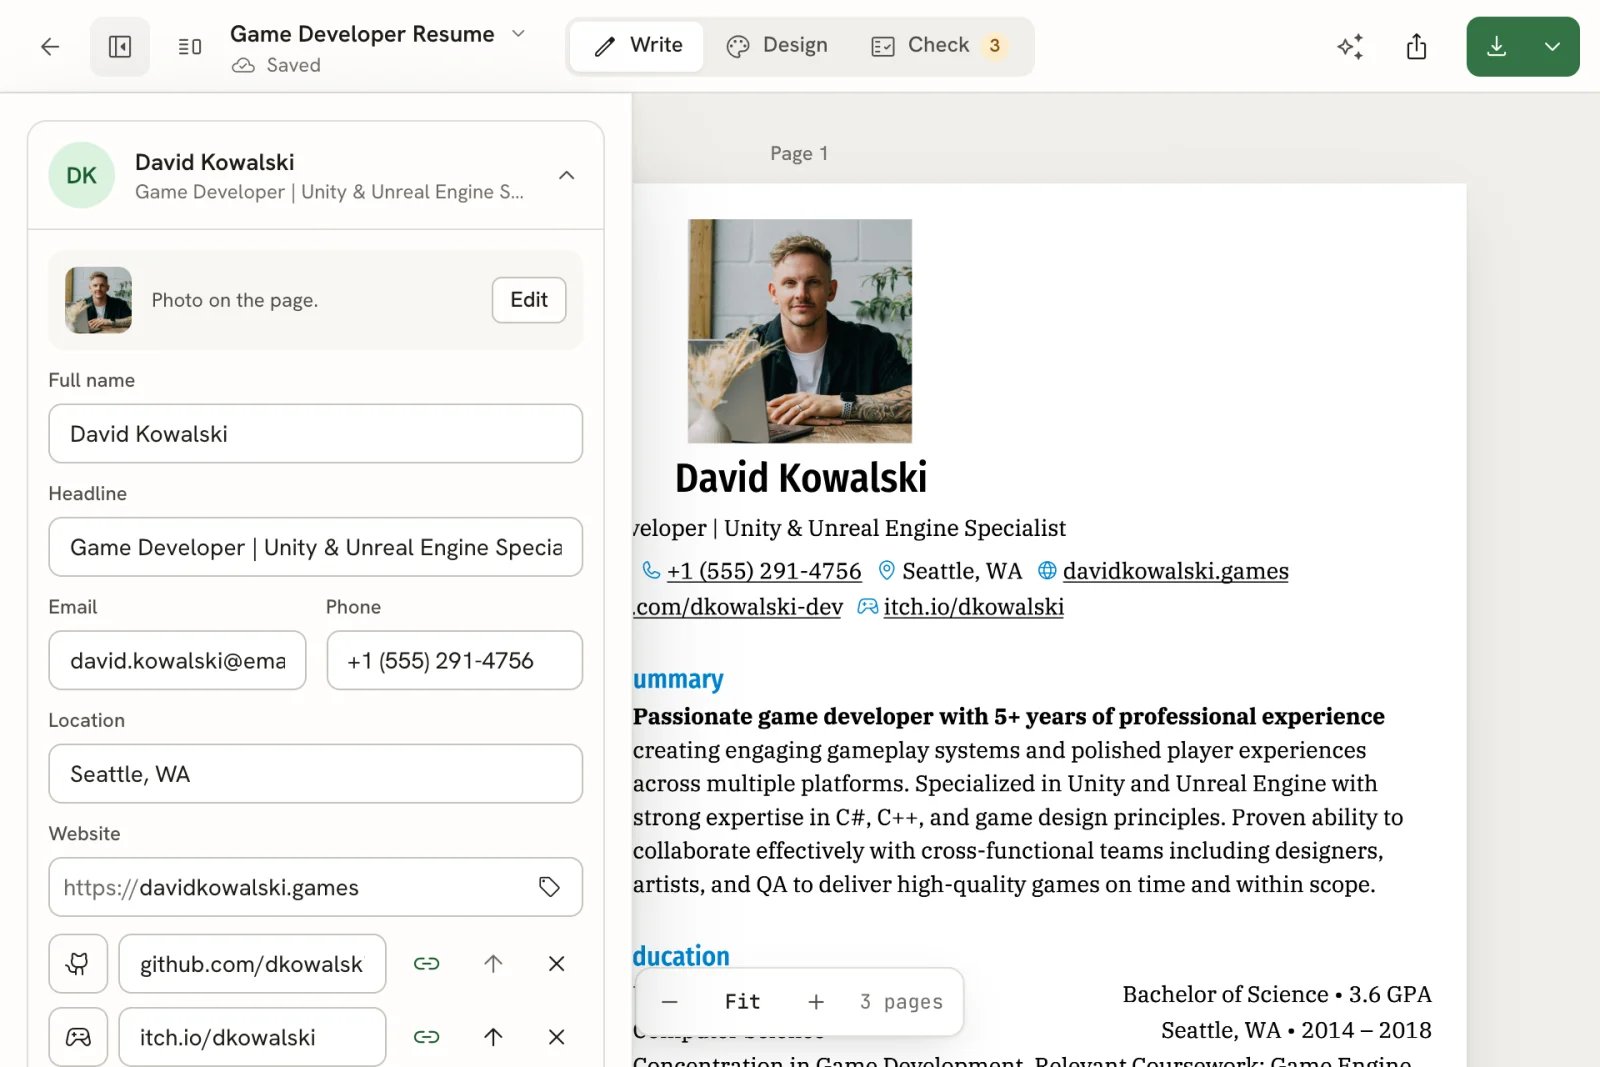Remove the GitHub link row

pos(557,963)
